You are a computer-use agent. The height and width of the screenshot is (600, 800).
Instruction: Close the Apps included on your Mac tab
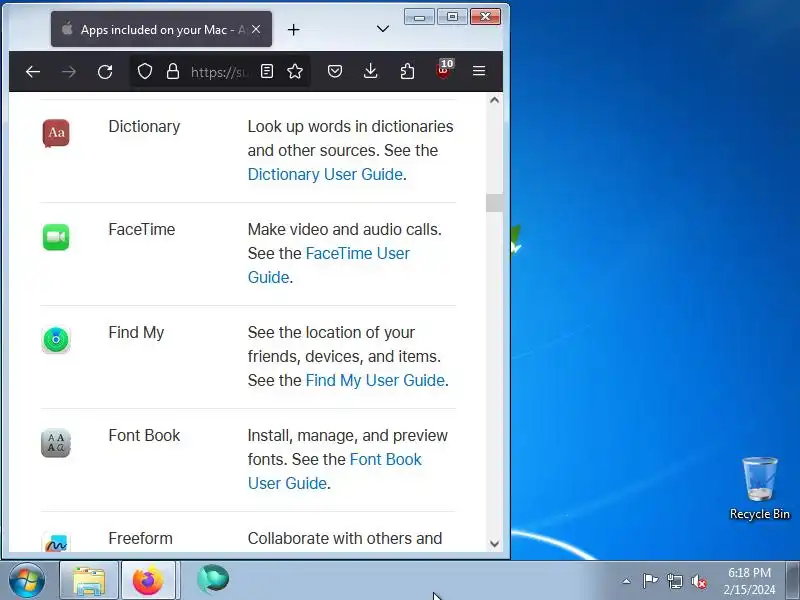(x=256, y=30)
